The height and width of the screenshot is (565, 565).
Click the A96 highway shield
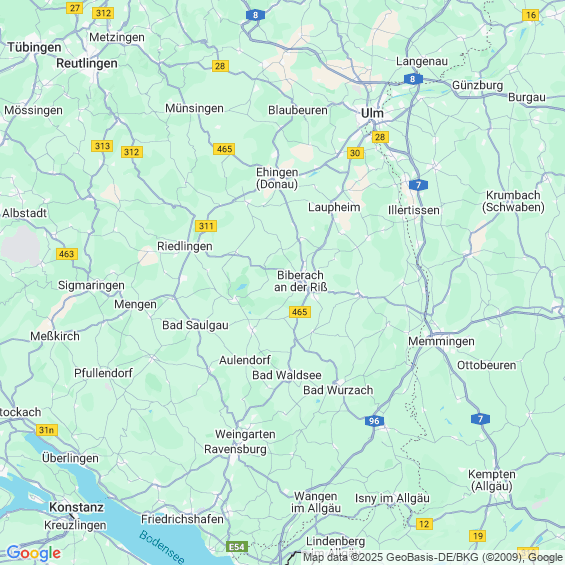[374, 421]
